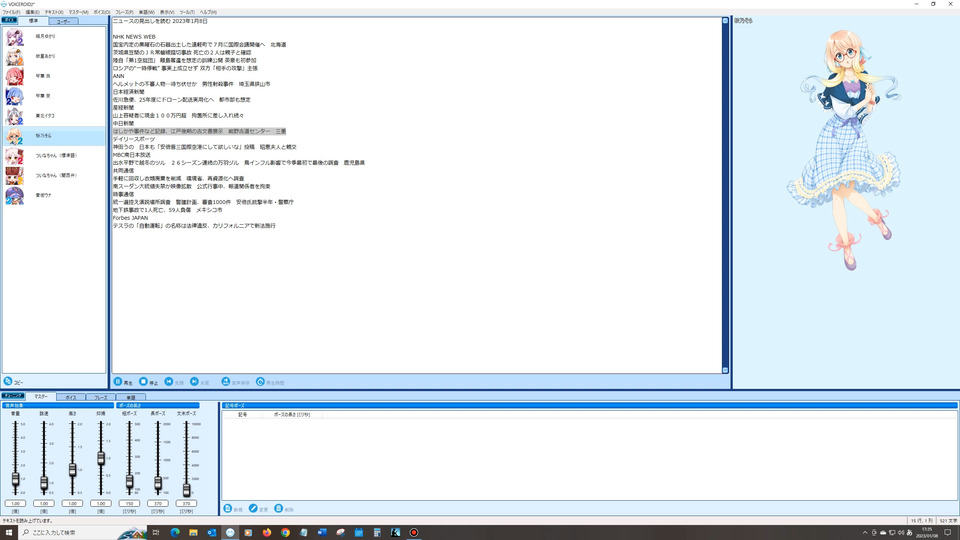Click the 文末ポーズ slider handle
This screenshot has height=540, width=960.
(x=186, y=489)
